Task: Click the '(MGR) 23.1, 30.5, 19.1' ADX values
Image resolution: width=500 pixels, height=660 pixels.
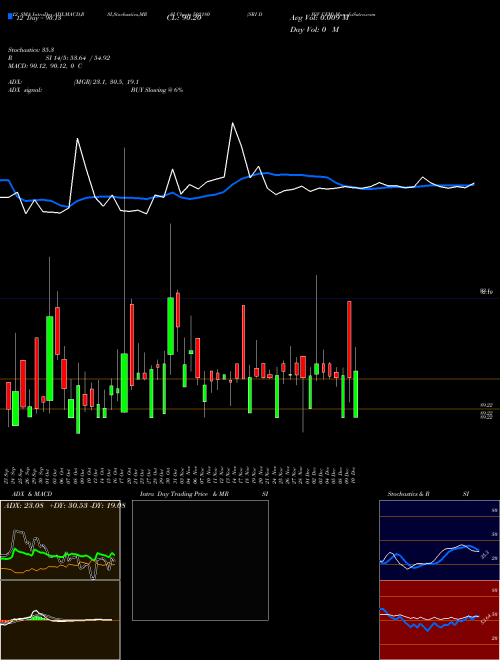Action: point(106,82)
